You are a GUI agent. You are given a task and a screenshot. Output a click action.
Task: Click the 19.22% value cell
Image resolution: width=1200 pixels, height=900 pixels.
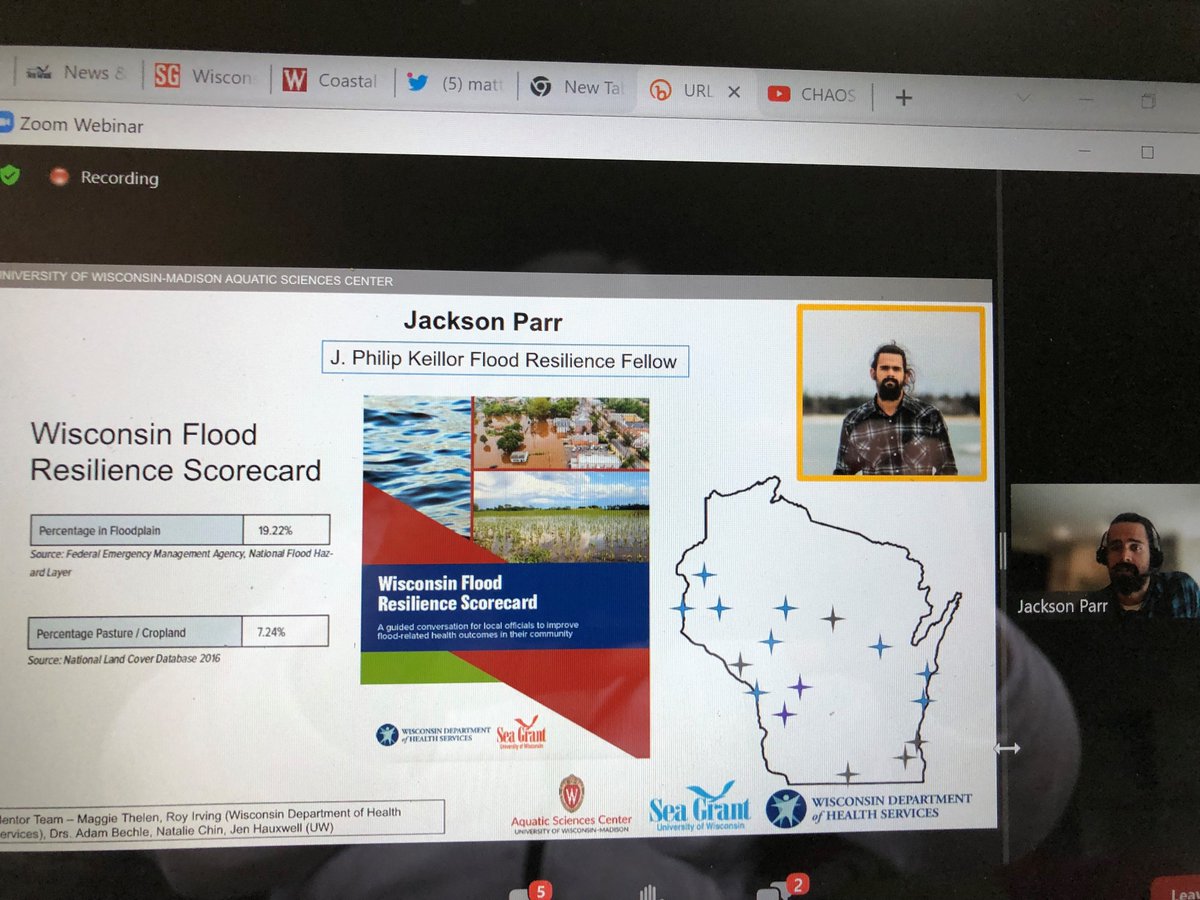286,530
